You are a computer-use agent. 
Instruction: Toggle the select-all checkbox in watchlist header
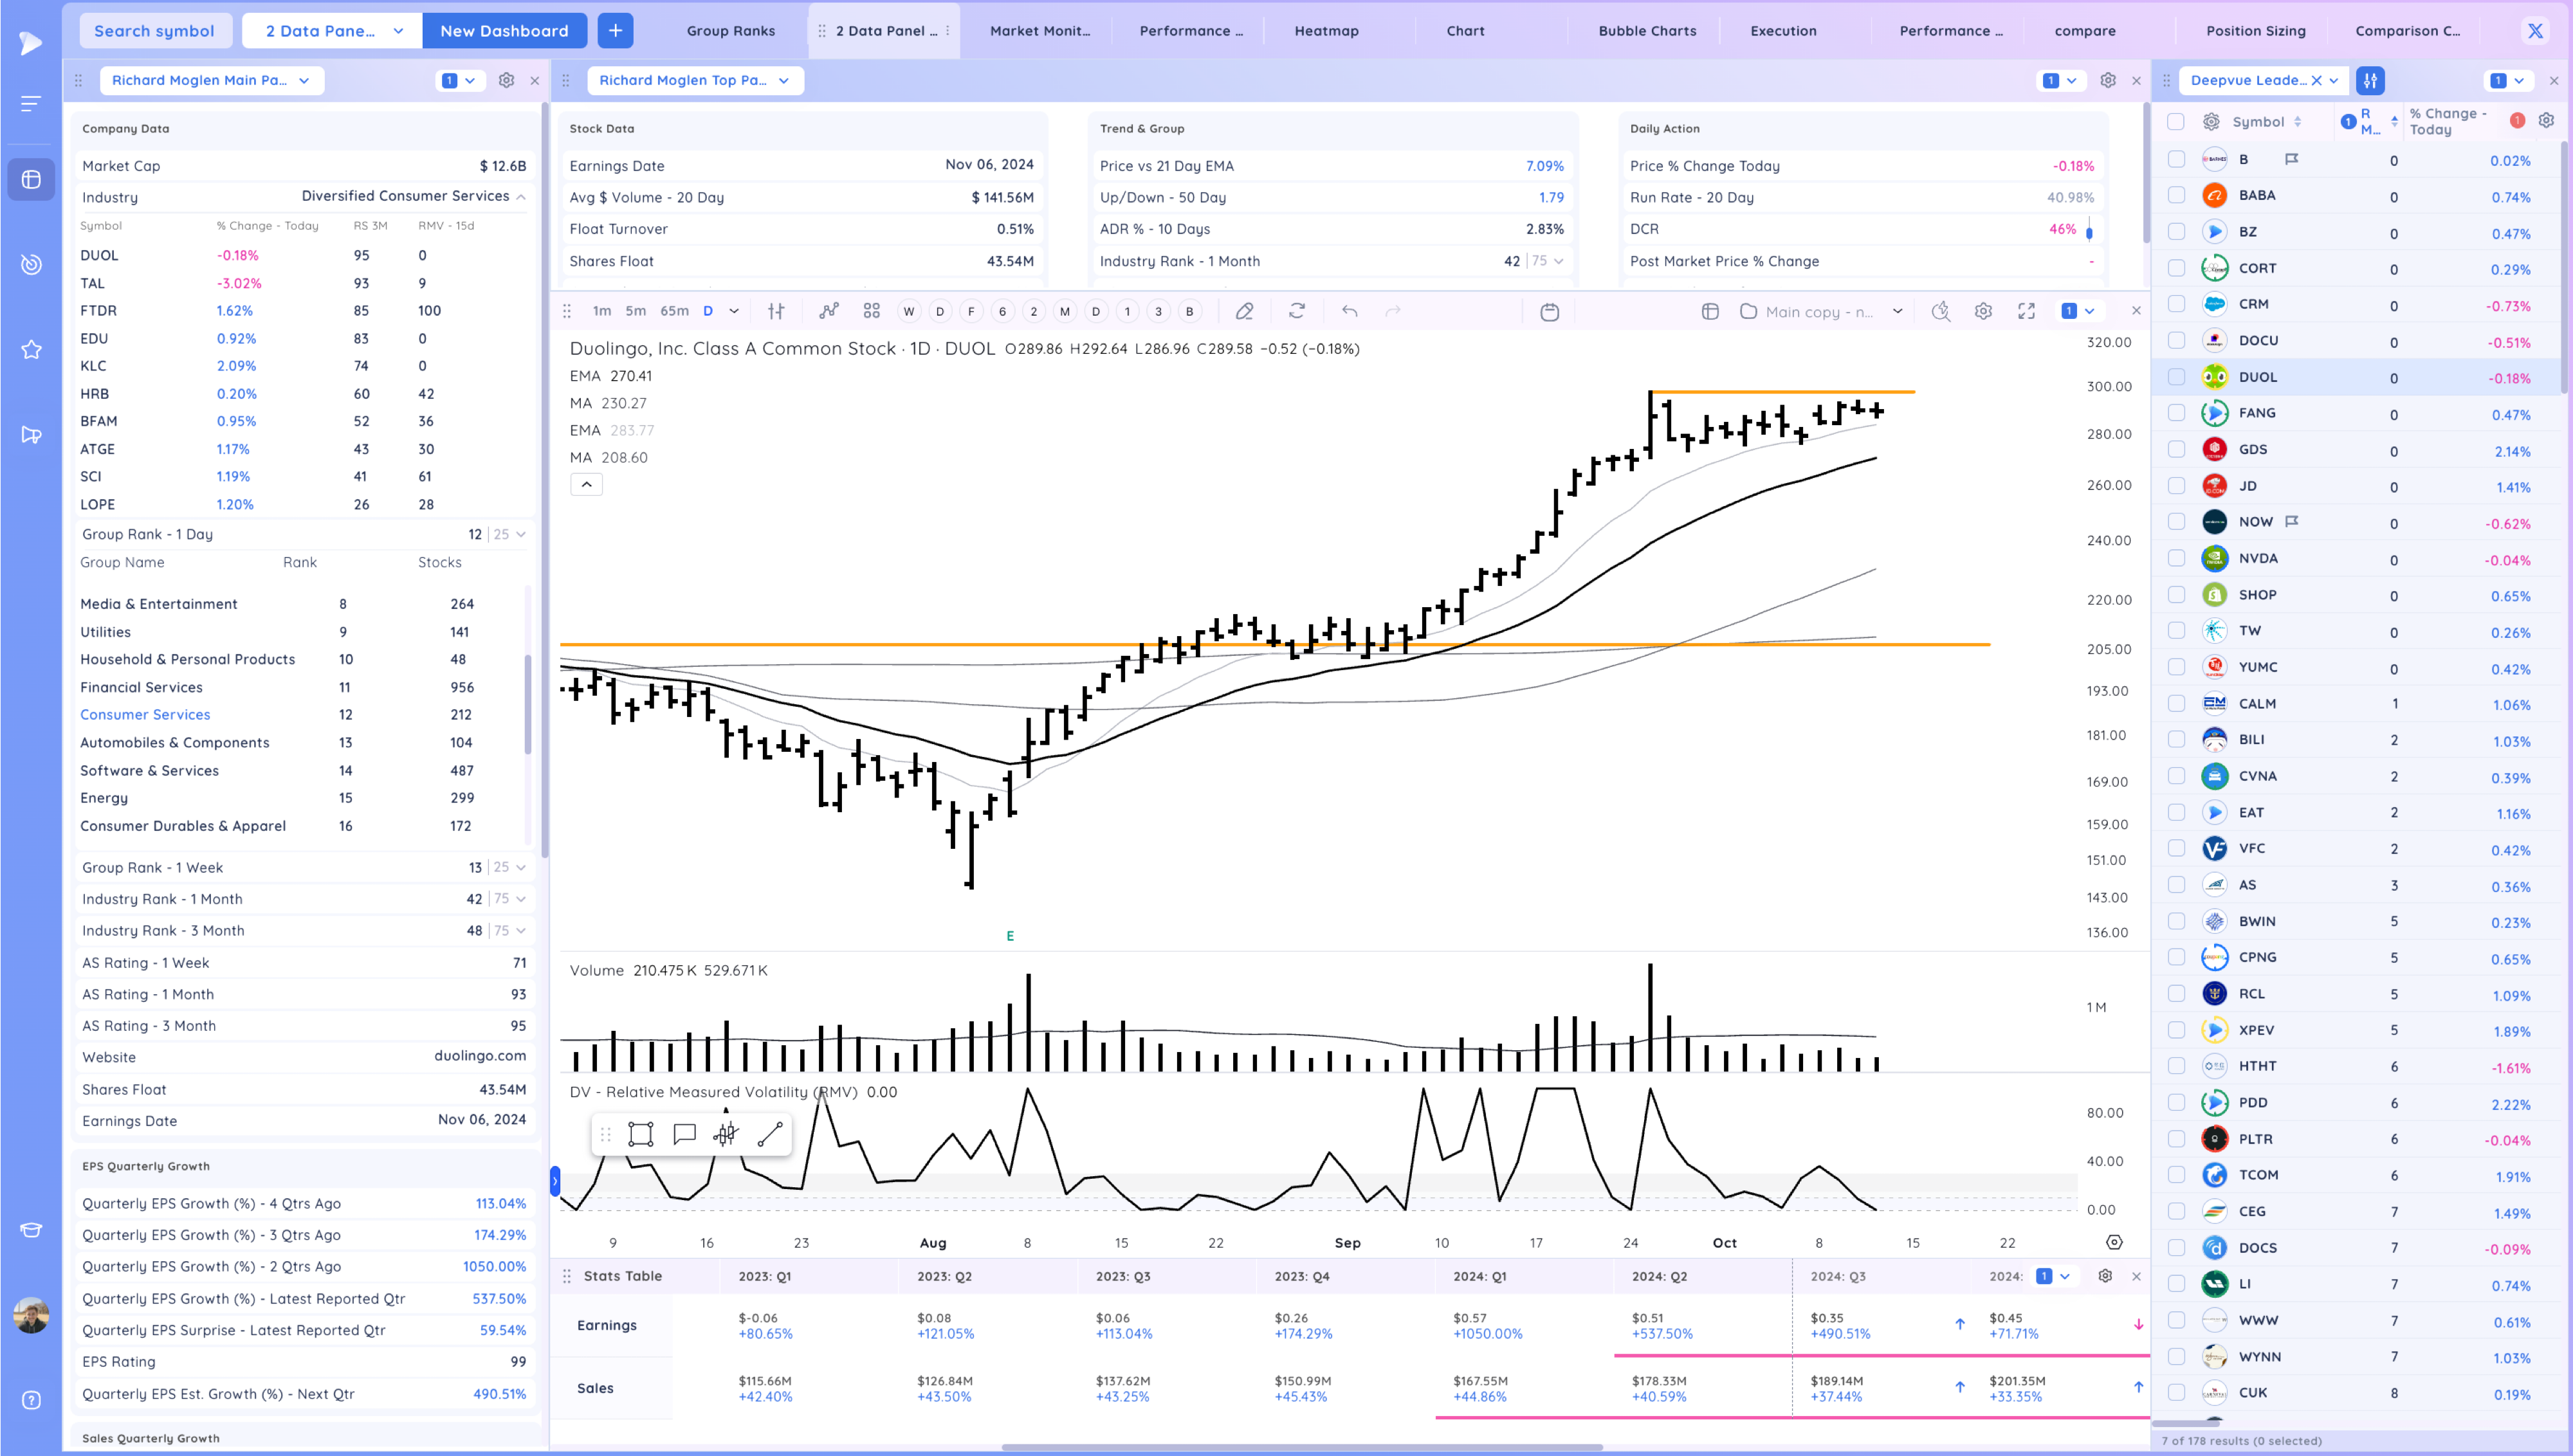tap(2176, 121)
